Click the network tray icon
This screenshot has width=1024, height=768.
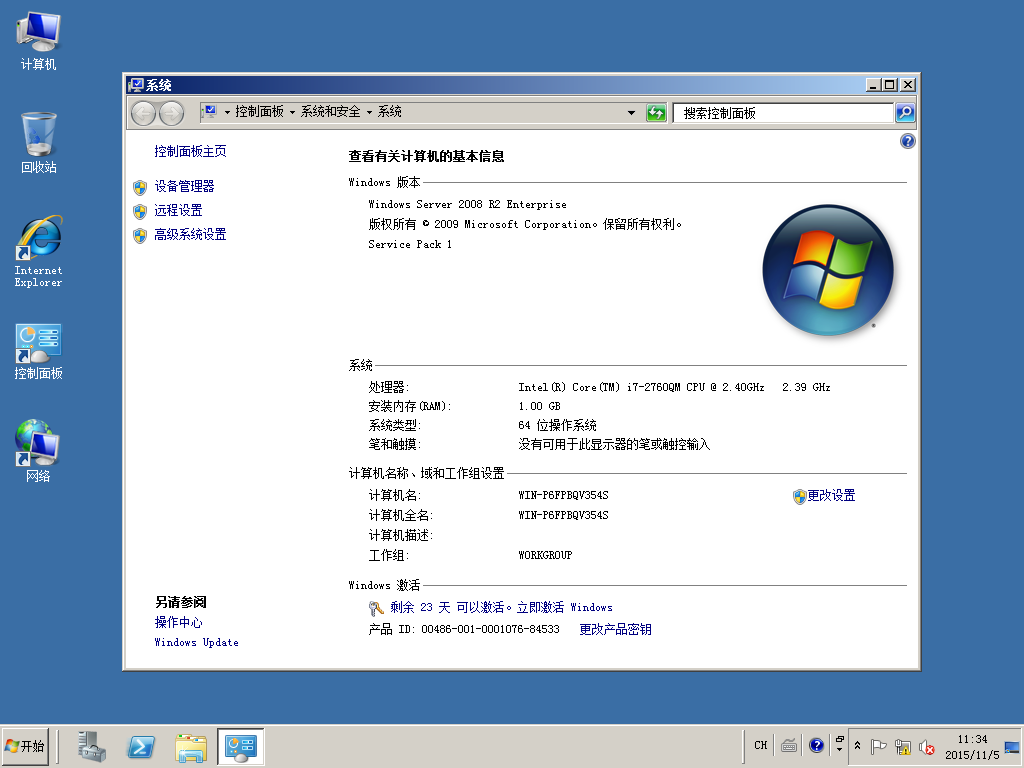[x=903, y=746]
